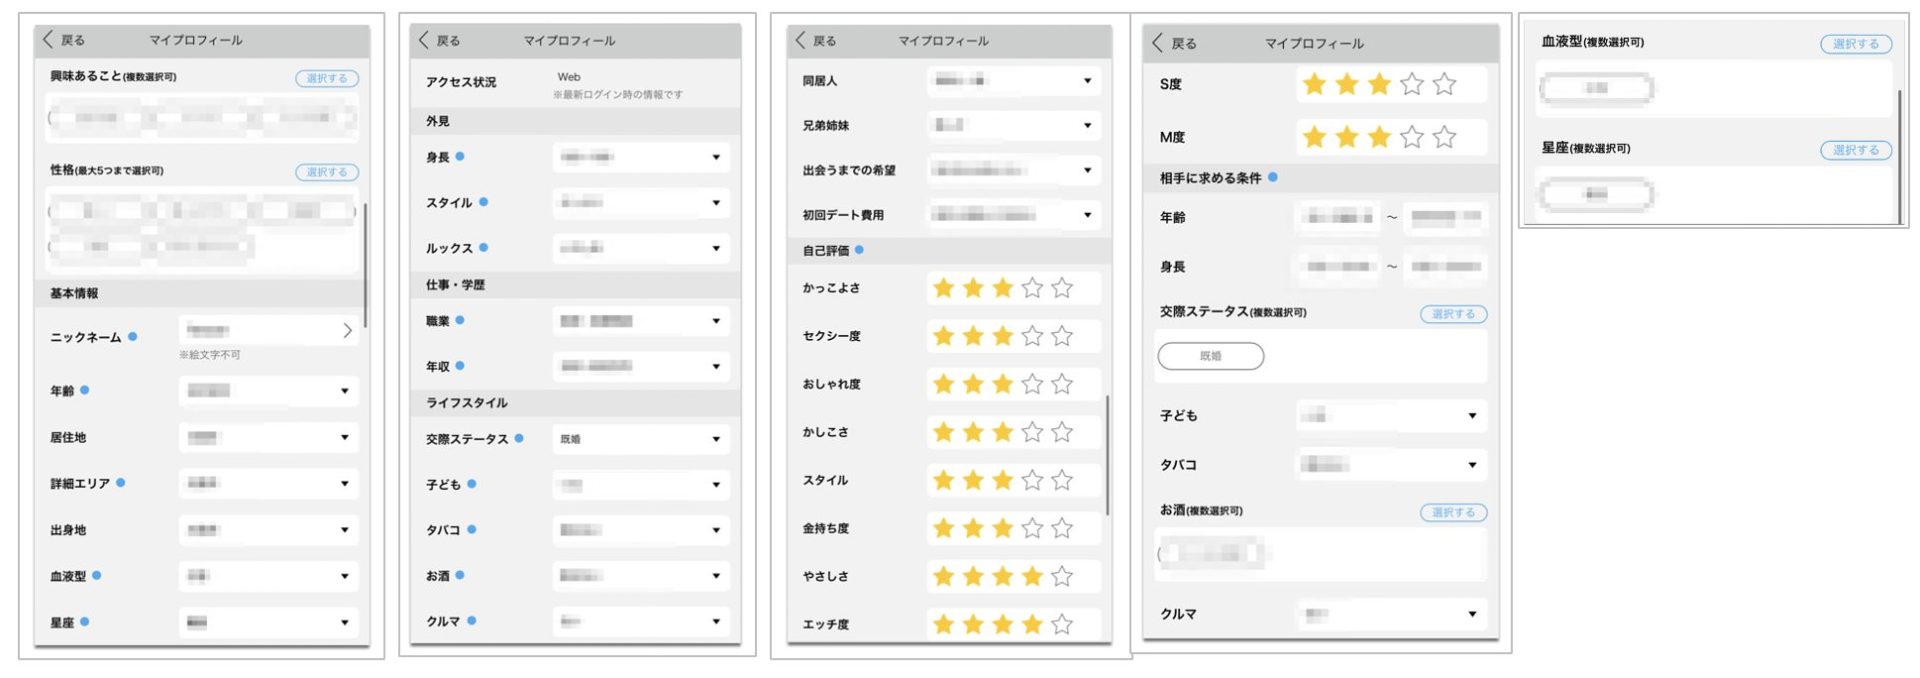This screenshot has width=1920, height=678.
Task: Expand the 交際ステータス dropdown showing 既婚
Action: 640,439
